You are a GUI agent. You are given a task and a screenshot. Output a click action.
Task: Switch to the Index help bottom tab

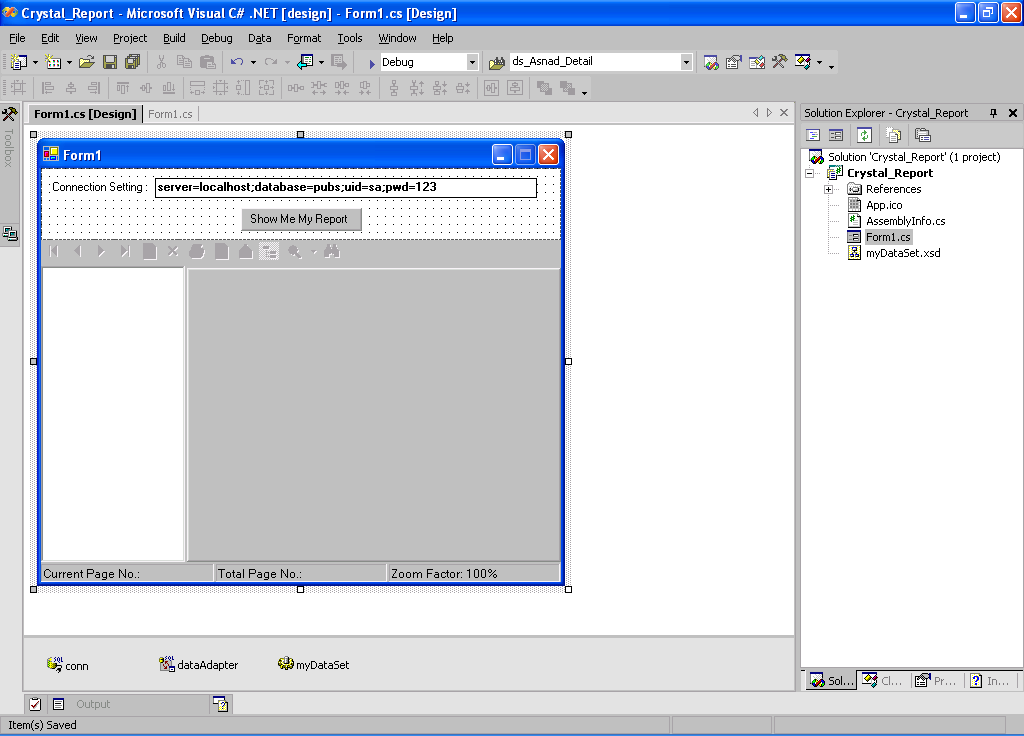[x=991, y=680]
